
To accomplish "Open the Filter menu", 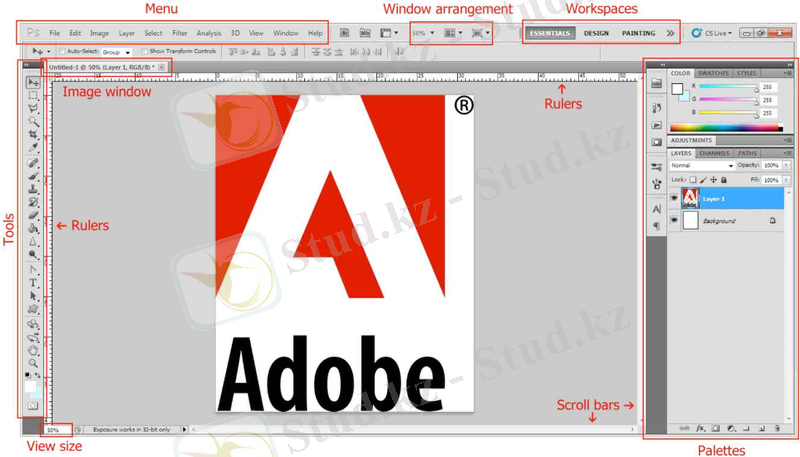I will [x=179, y=33].
